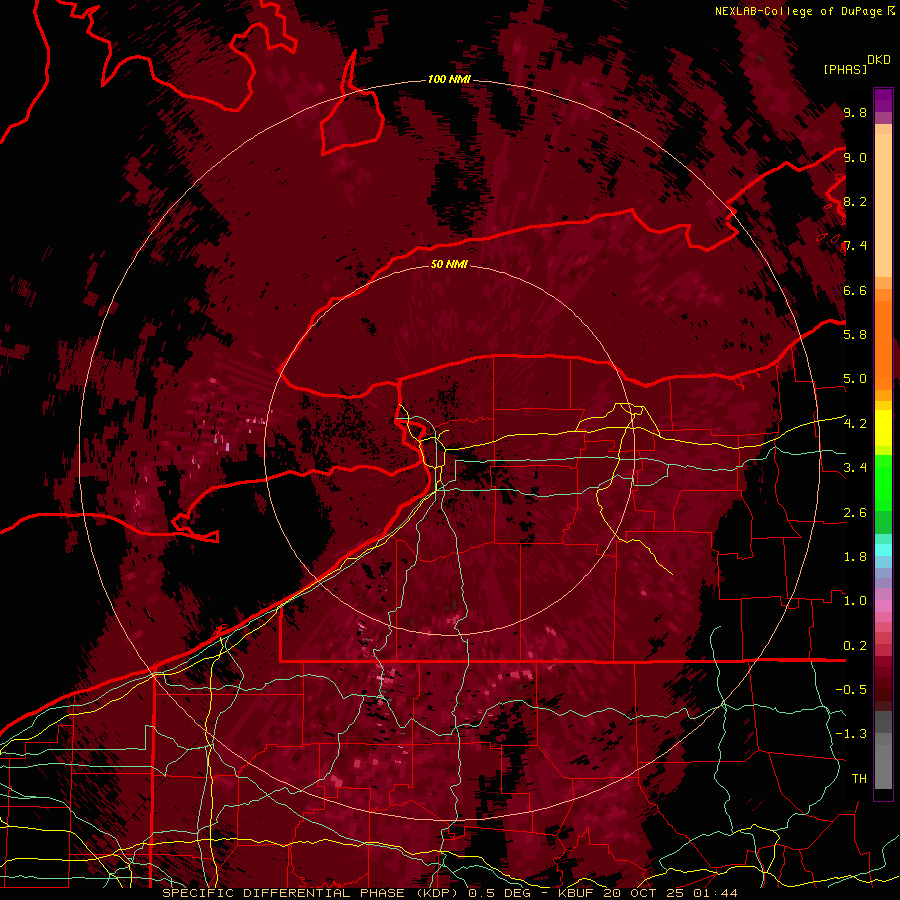Pick the yellow band on the color bar
Screen dimensions: 900x900
click(x=883, y=428)
